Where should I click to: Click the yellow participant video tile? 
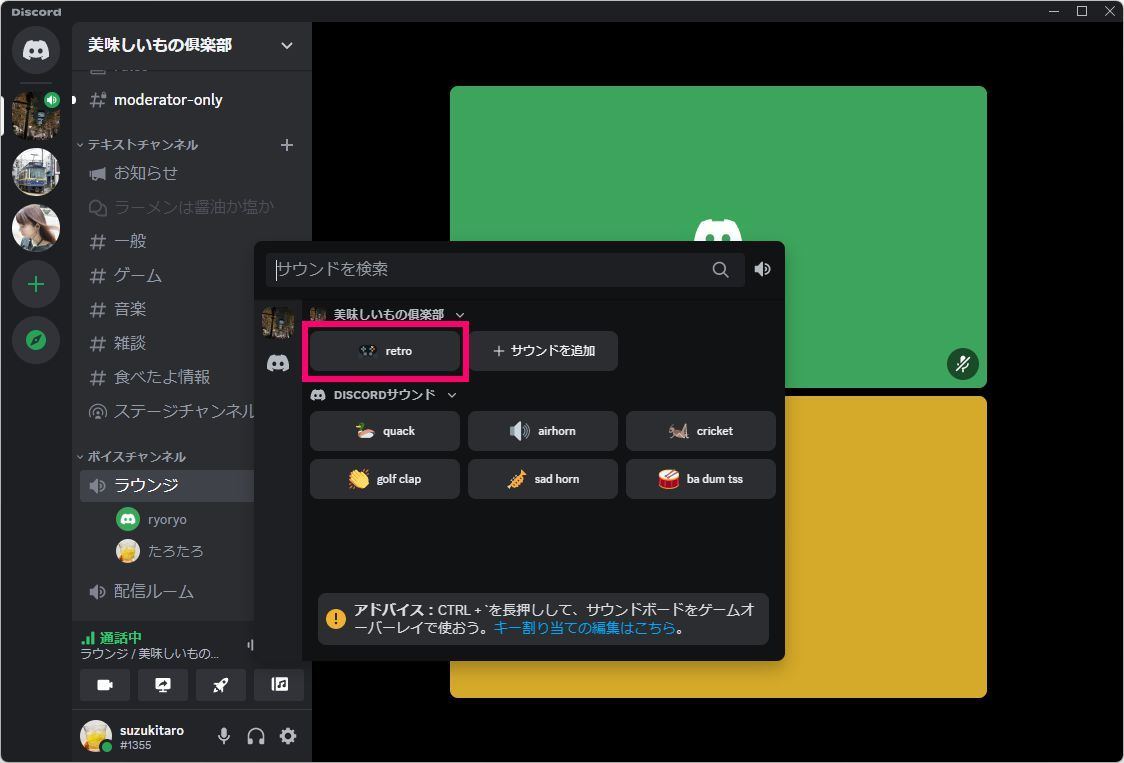(886, 545)
